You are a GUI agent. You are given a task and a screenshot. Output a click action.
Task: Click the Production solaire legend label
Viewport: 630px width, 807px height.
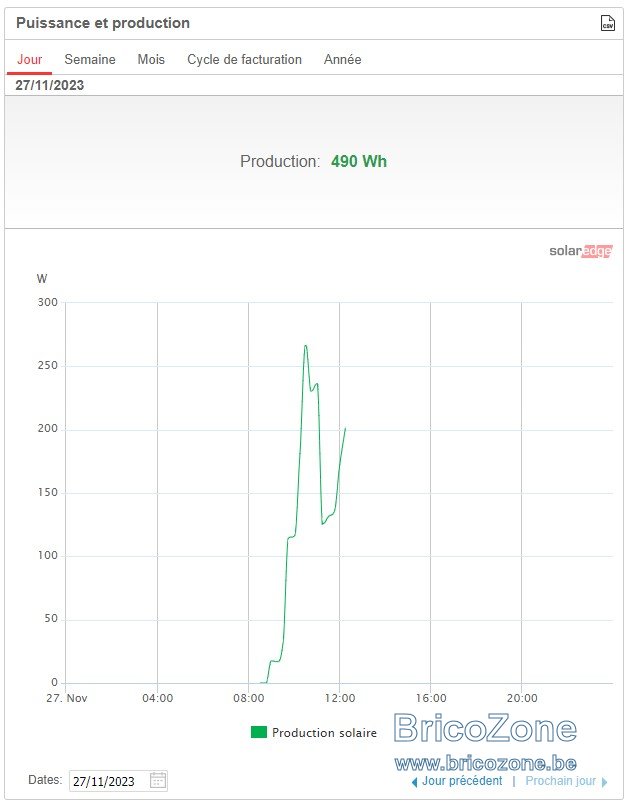(324, 732)
